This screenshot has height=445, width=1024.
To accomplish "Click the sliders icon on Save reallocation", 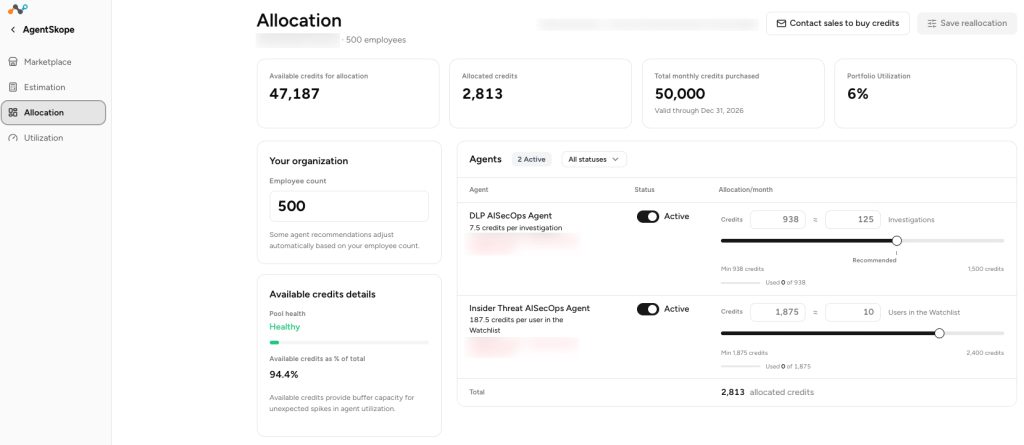I will (932, 23).
